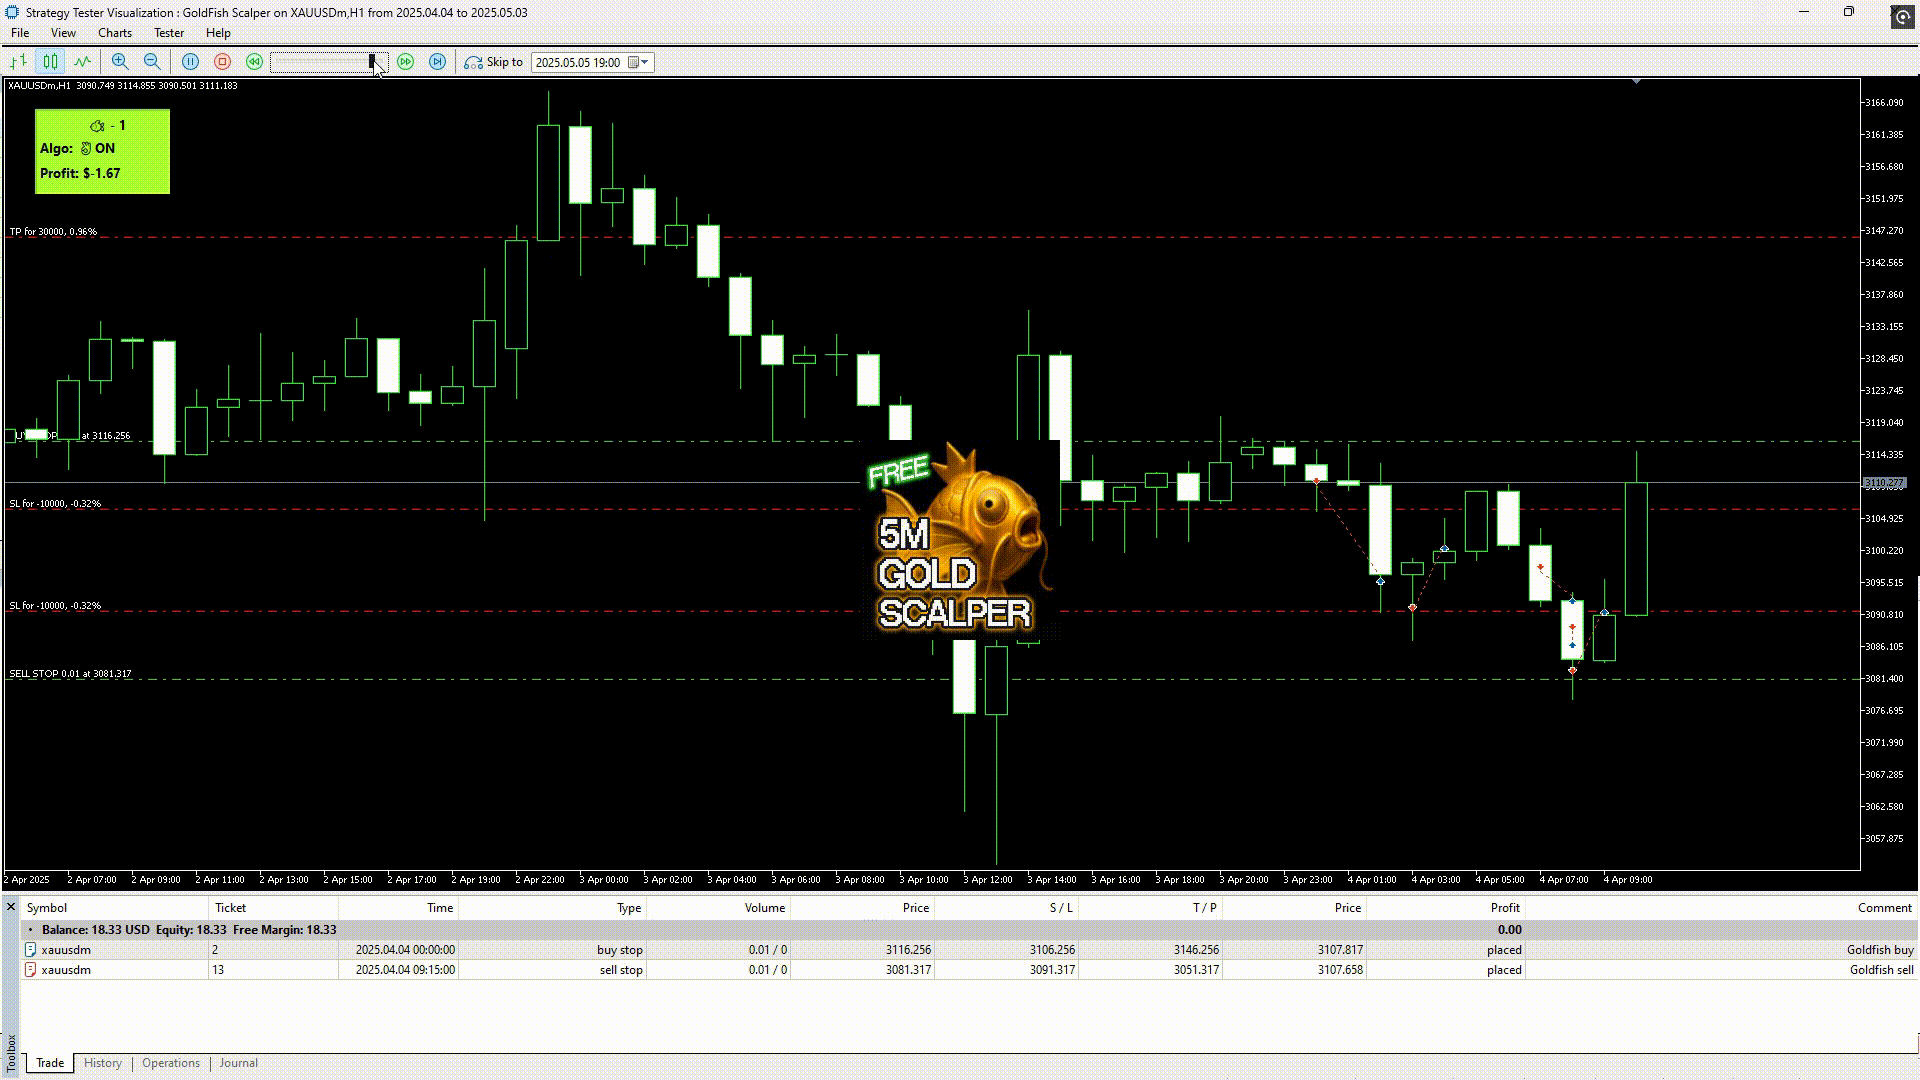Zoom in on the chart

(x=120, y=62)
